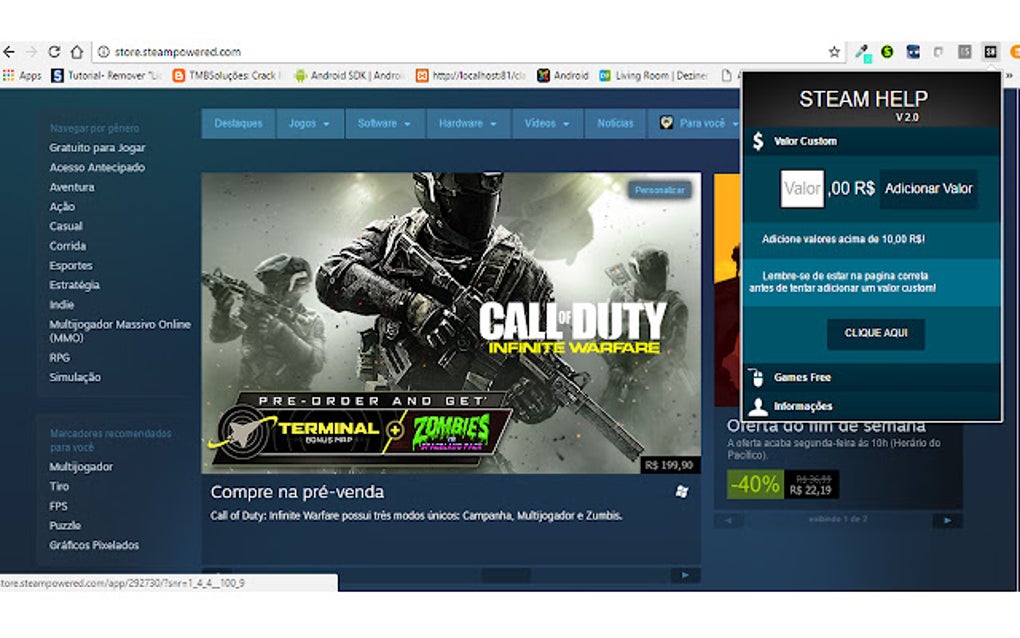Open the blue mask-face extension icon
The image size is (1020, 638).
913,51
